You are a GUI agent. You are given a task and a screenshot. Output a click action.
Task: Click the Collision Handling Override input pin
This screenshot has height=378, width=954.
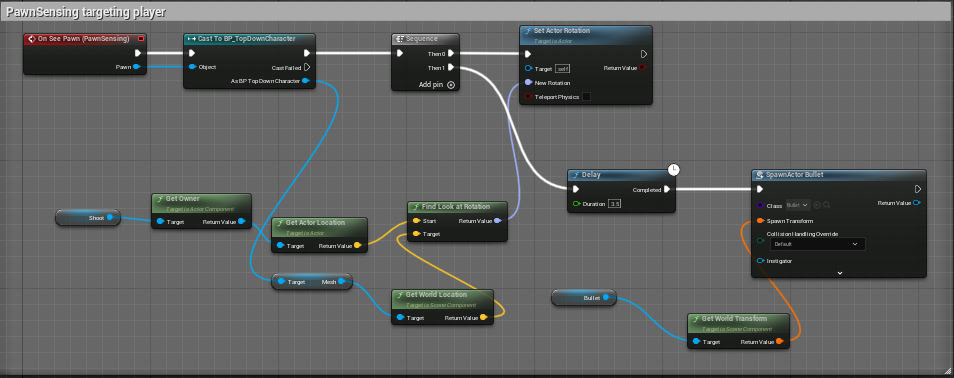[761, 240]
